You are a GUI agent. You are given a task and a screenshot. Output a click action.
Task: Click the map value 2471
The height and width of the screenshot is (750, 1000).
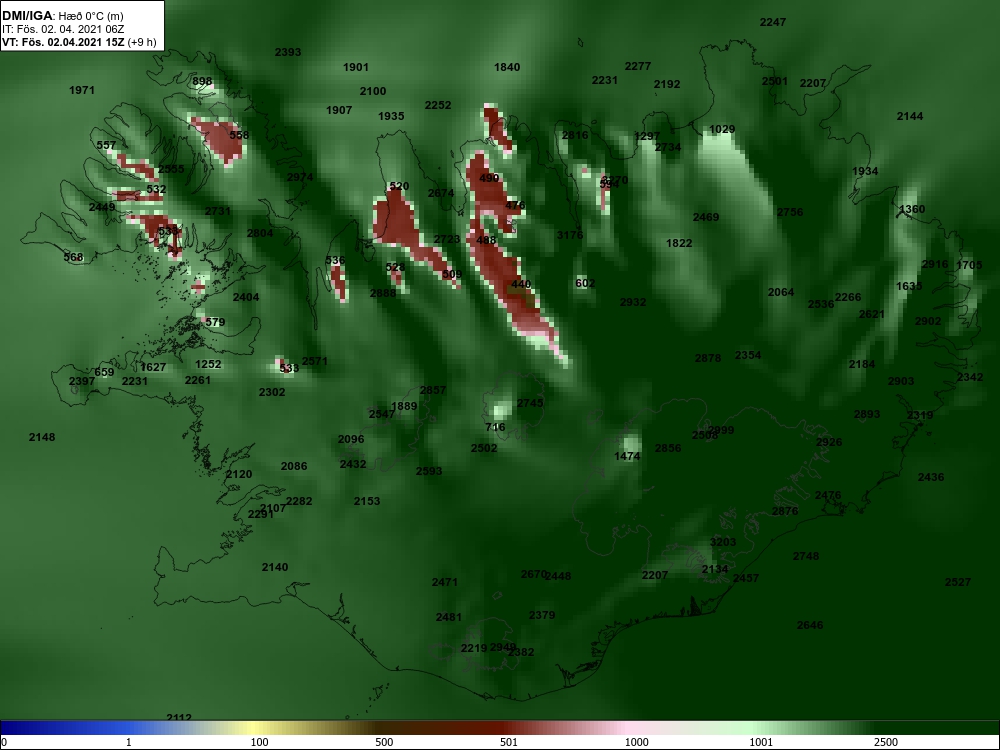(445, 582)
